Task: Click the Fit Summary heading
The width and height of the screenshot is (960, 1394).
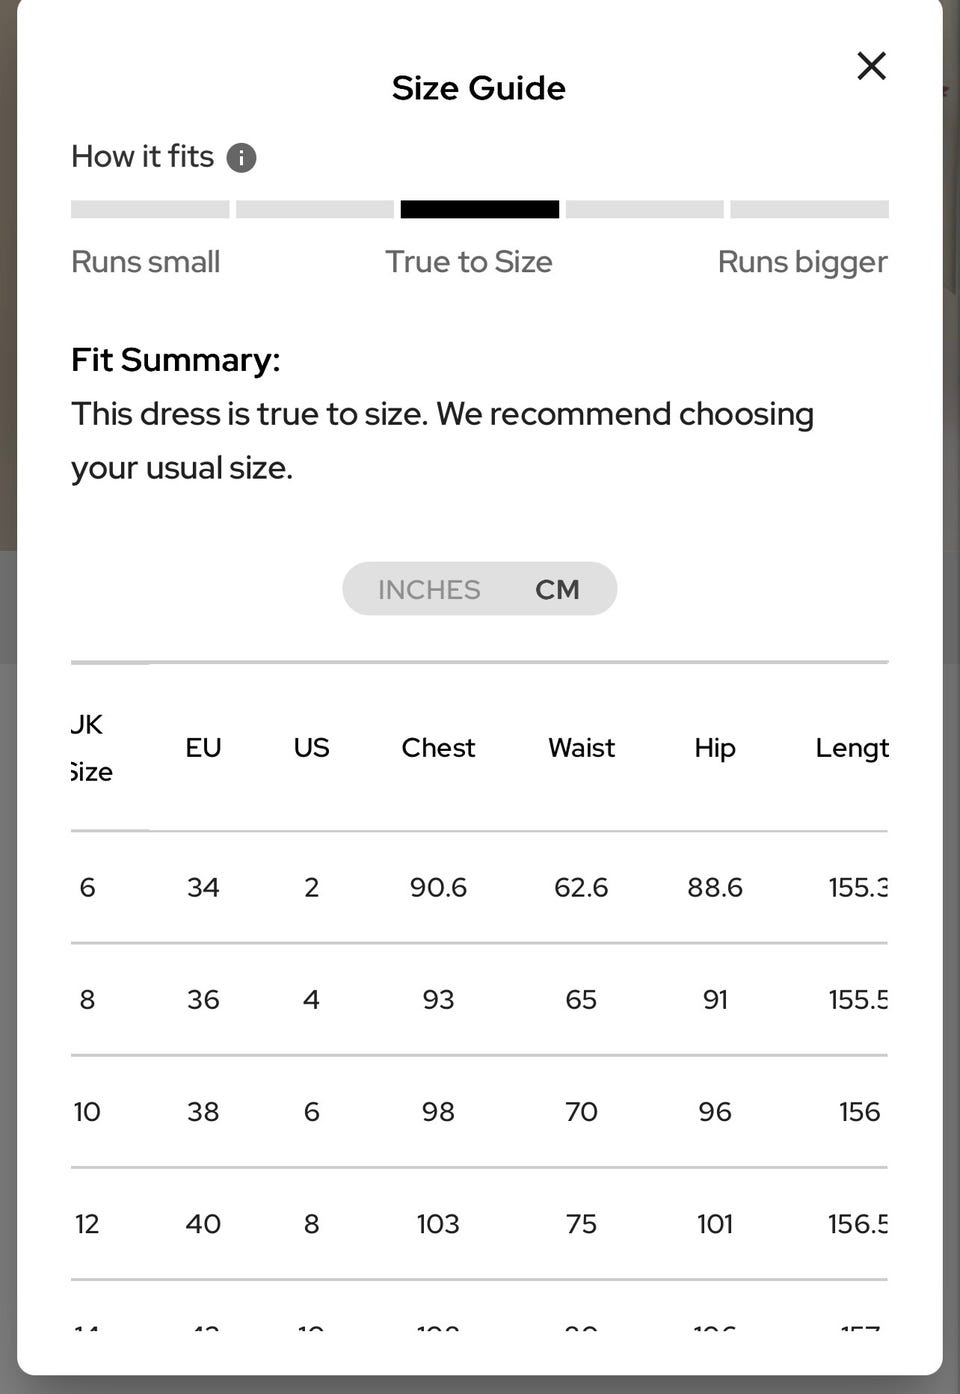Action: tap(175, 360)
